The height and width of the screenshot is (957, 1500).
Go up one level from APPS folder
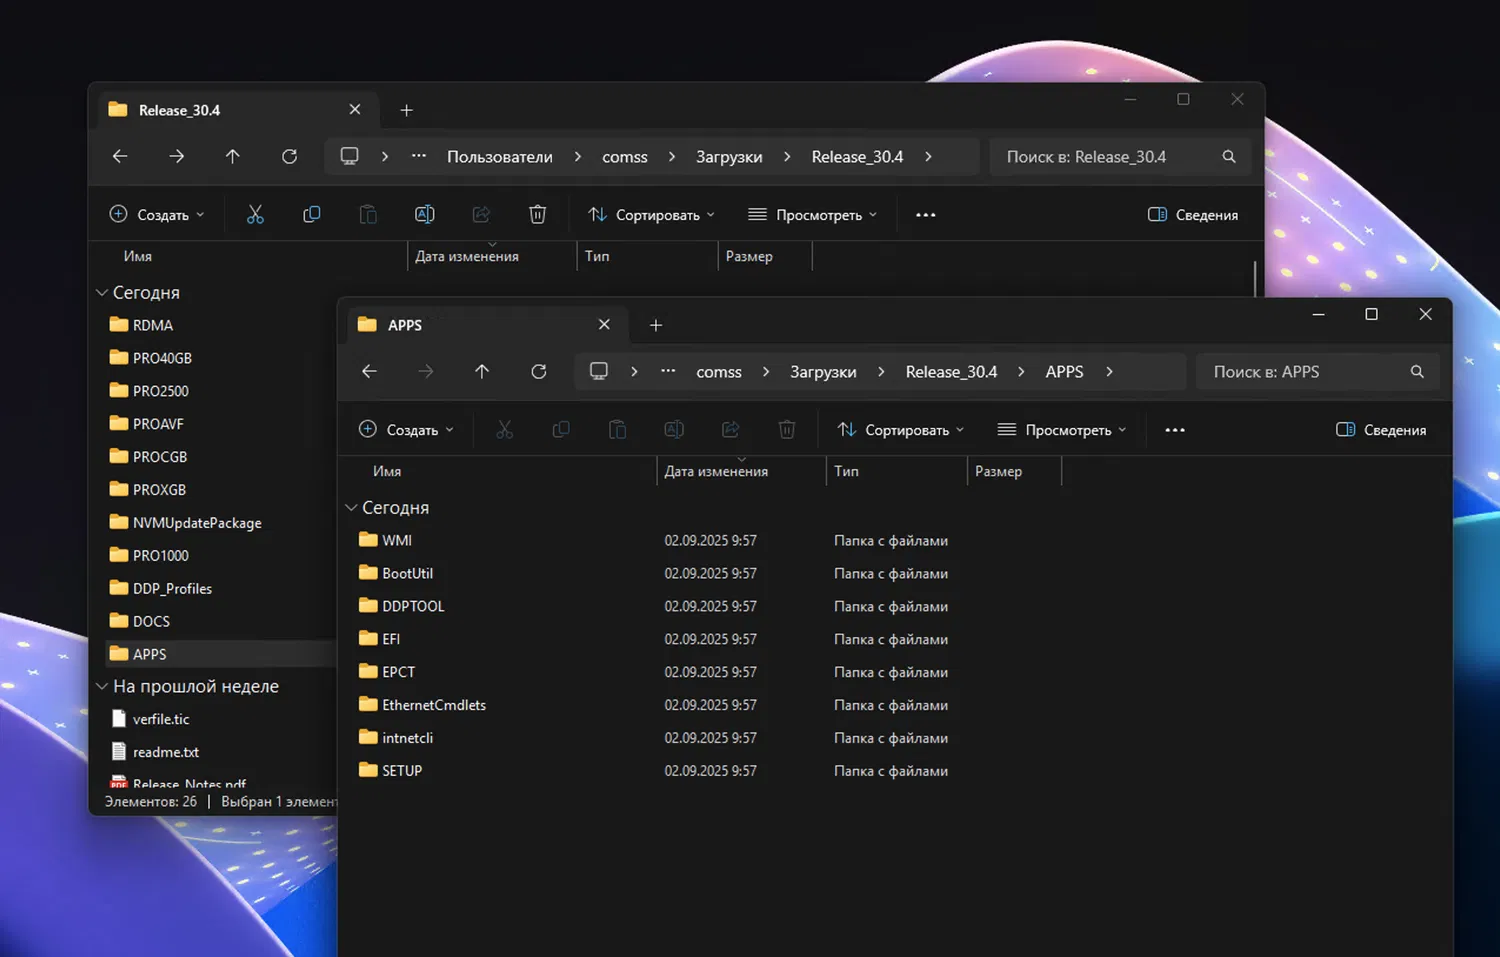coord(482,372)
